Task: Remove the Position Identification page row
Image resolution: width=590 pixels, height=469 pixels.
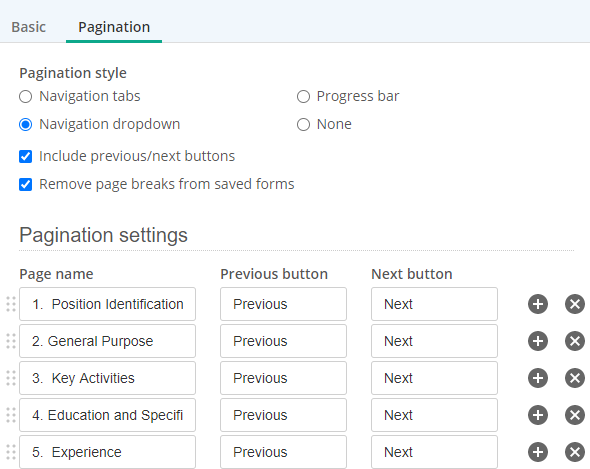Action: (575, 304)
